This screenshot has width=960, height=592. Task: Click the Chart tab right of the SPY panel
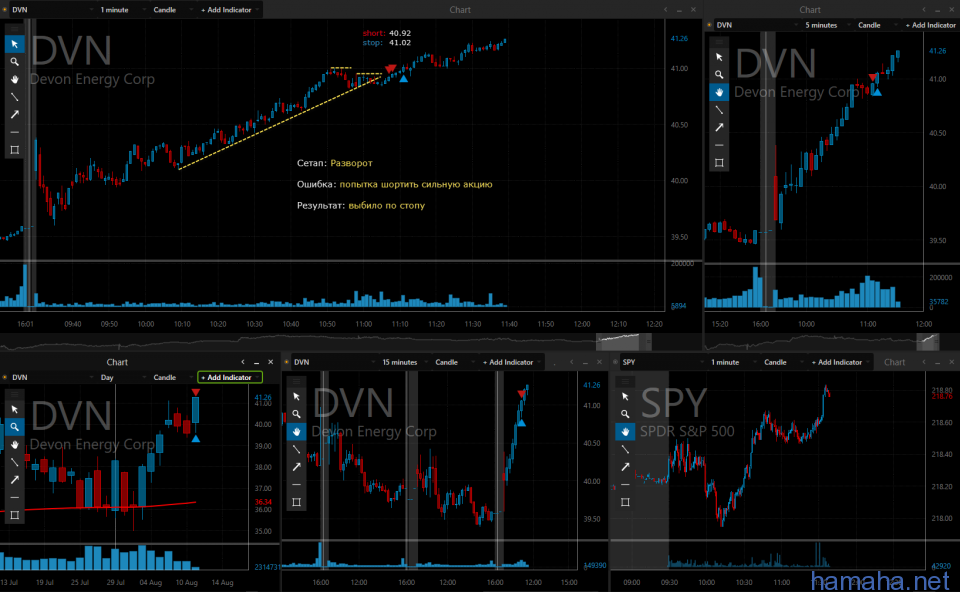[x=894, y=362]
